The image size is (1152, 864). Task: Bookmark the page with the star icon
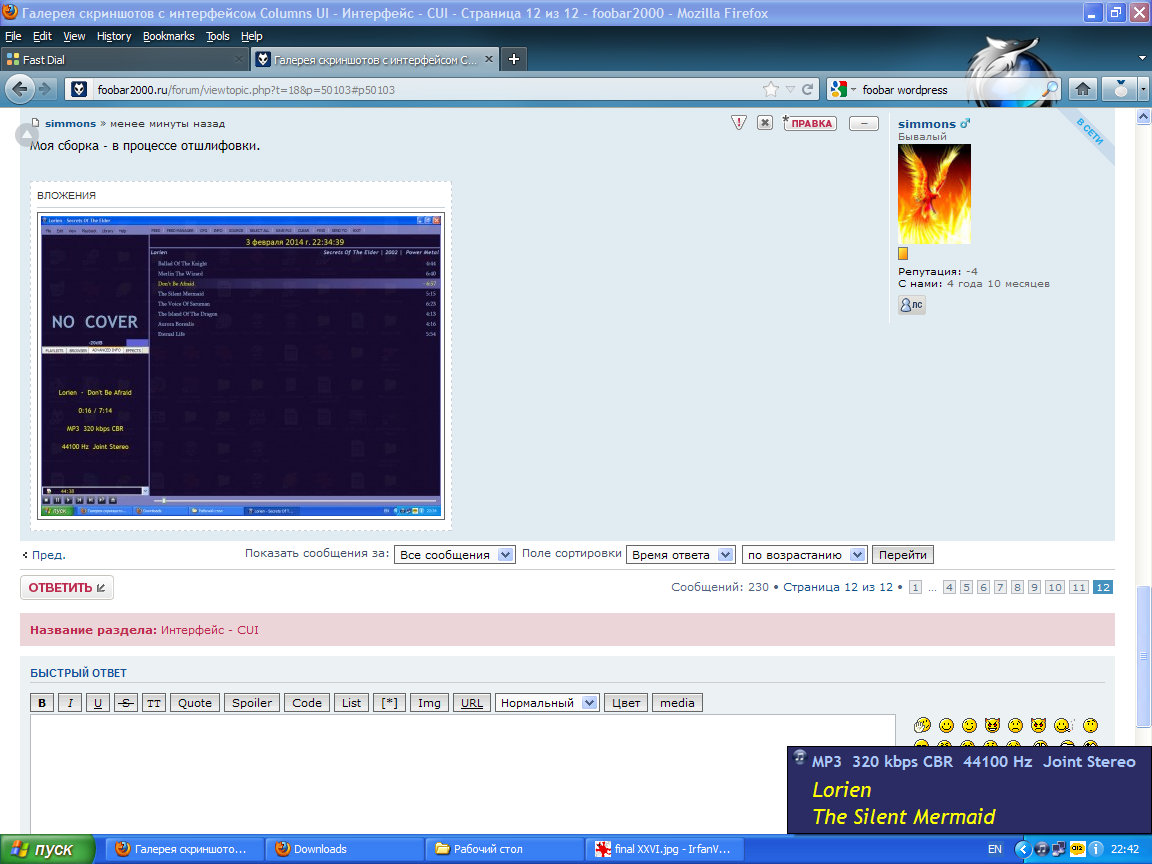pyautogui.click(x=770, y=89)
